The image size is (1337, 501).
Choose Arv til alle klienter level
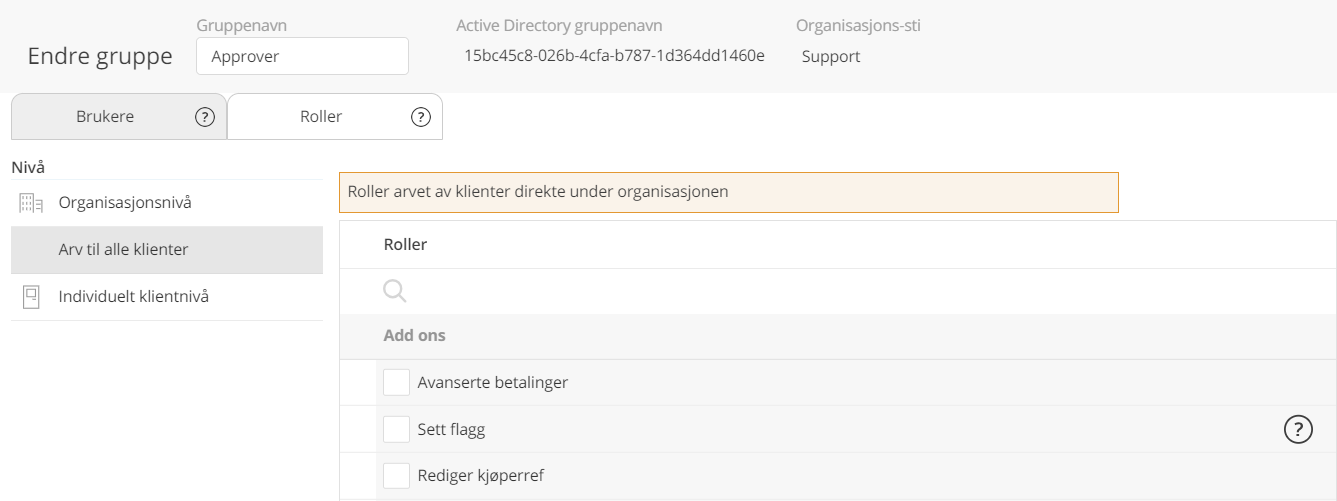coord(167,250)
